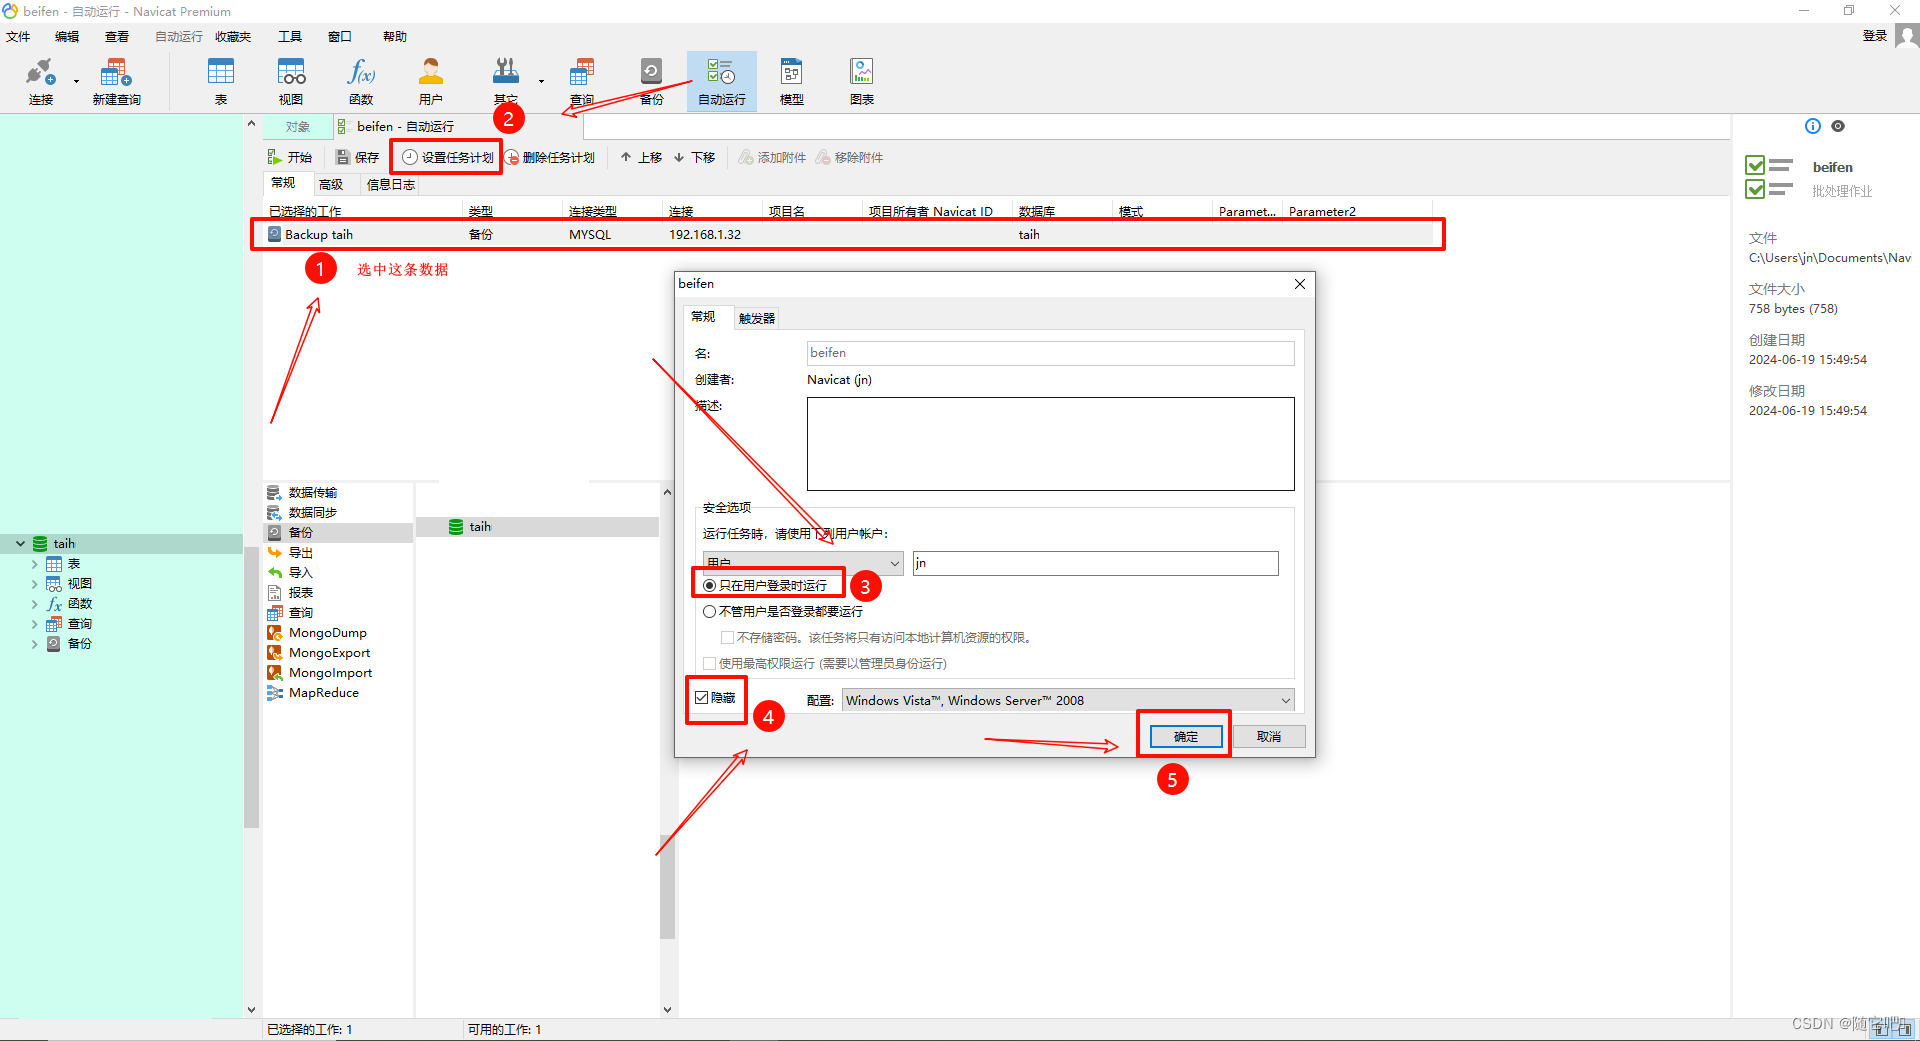
Task: Open the 连接 connection tool
Action: [40, 81]
